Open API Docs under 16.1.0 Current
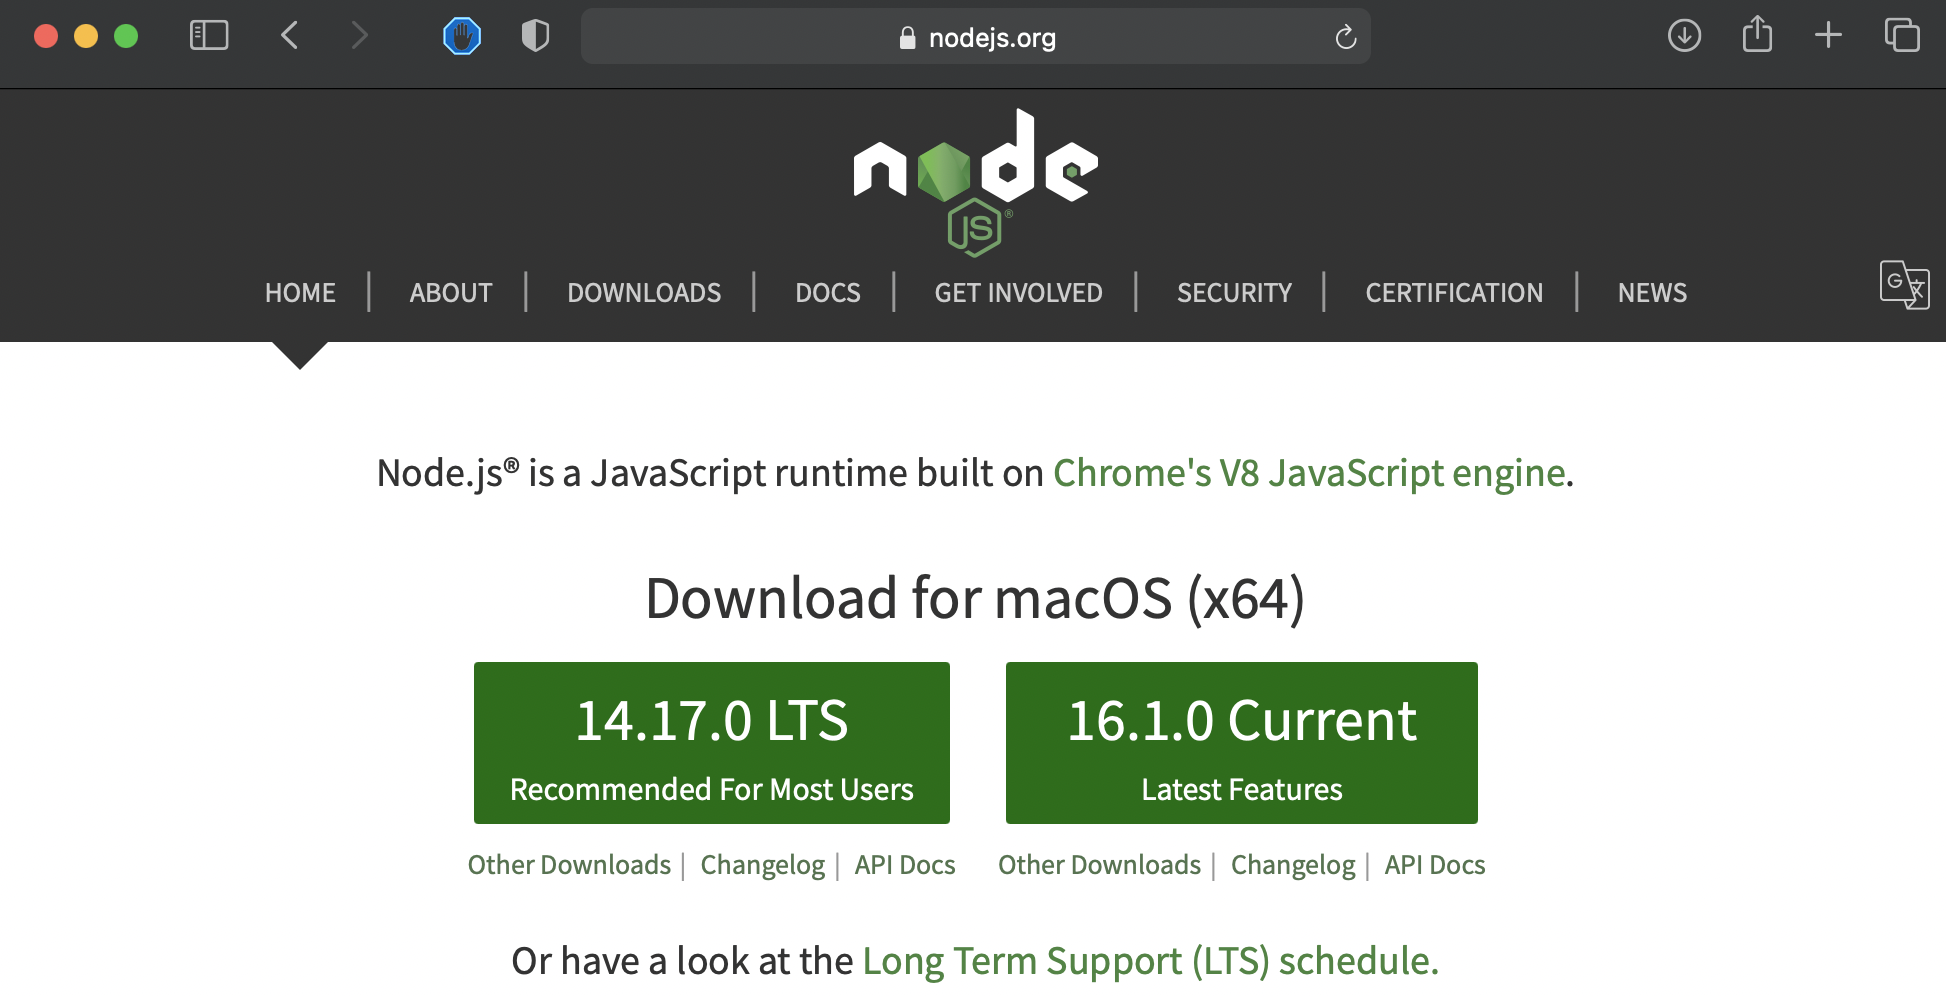The image size is (1946, 996). point(1435,864)
